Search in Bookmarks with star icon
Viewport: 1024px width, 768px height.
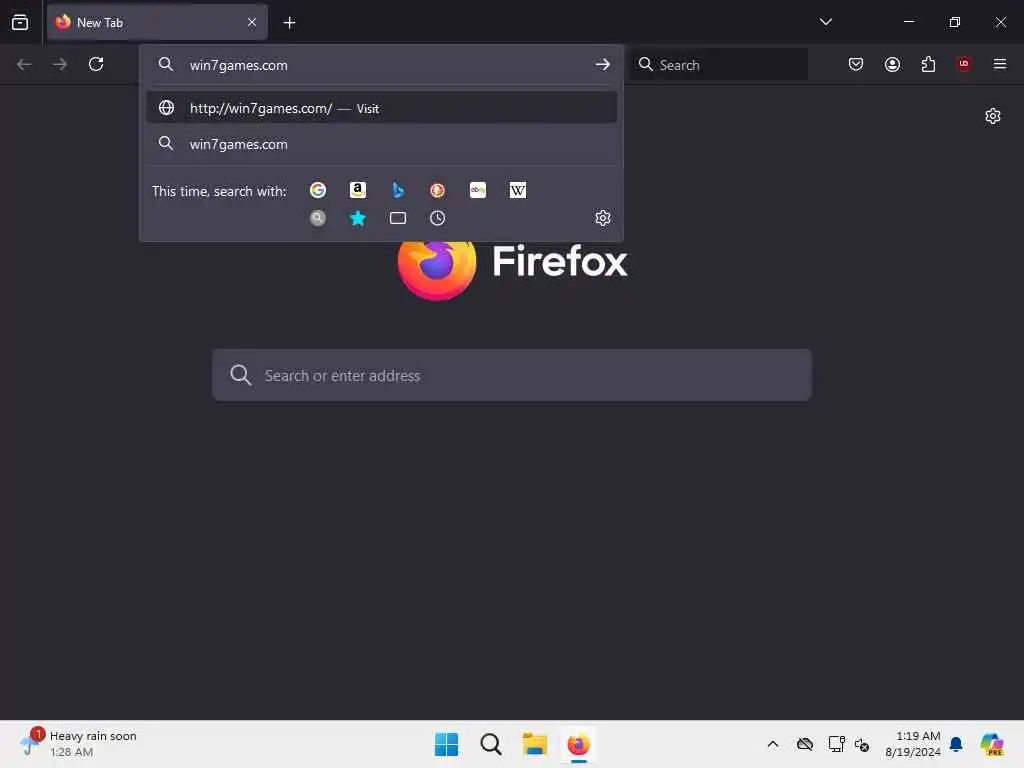click(x=358, y=218)
